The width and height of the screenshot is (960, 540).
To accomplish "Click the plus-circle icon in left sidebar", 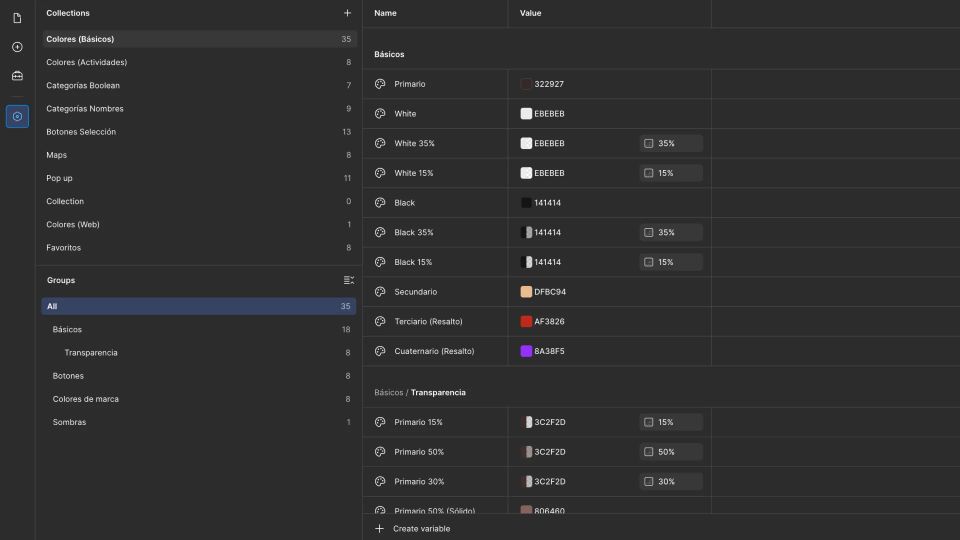I will (17, 47).
